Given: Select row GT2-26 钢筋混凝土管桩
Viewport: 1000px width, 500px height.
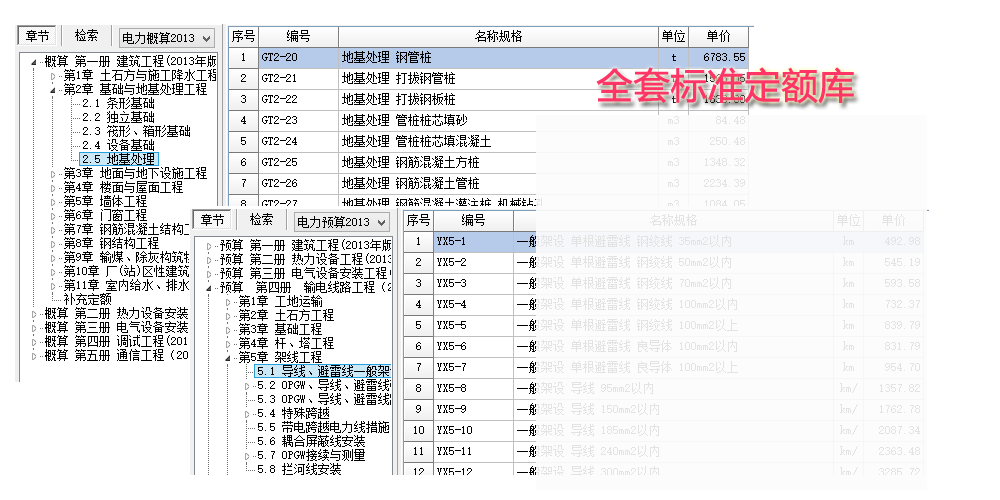Looking at the screenshot, I should coord(488,184).
